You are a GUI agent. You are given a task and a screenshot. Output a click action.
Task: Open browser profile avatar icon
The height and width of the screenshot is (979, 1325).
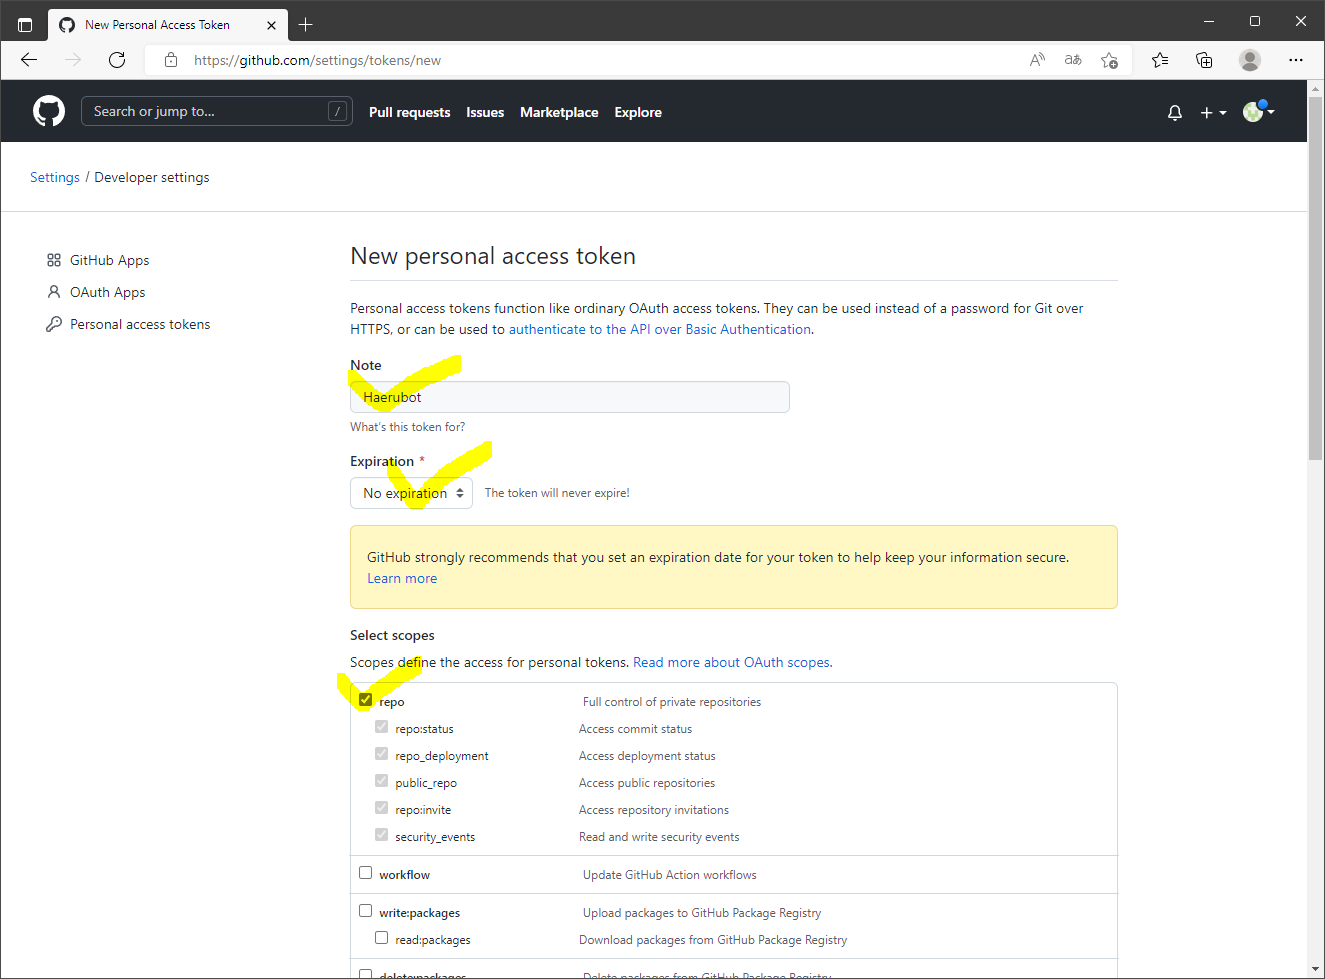pos(1250,60)
